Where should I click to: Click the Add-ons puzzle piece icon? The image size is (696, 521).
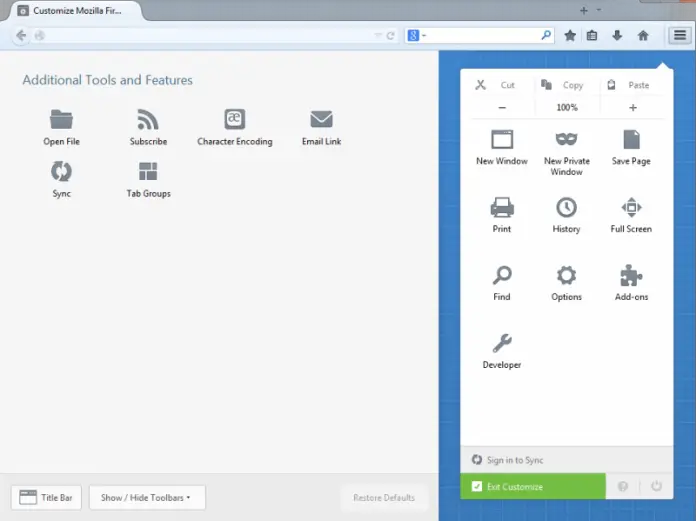pyautogui.click(x=631, y=275)
